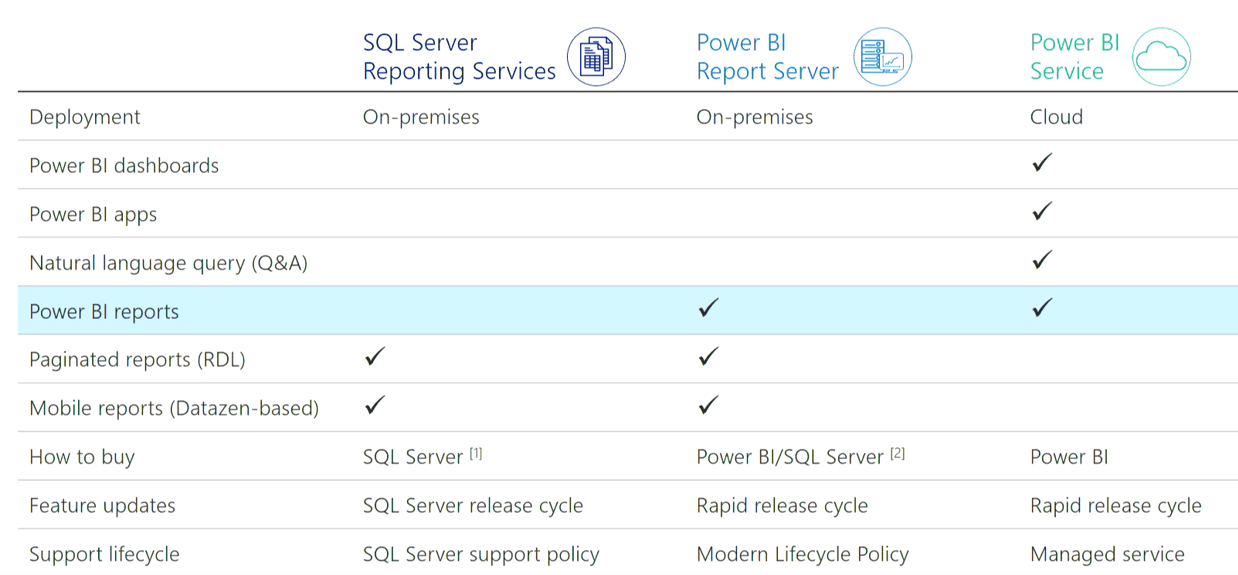Click Mobile reports (Datazen-based) label

174,408
